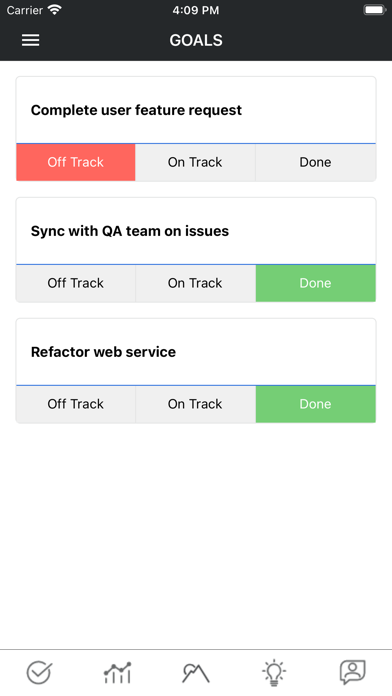Open the chart statistics tab icon

tap(117, 672)
